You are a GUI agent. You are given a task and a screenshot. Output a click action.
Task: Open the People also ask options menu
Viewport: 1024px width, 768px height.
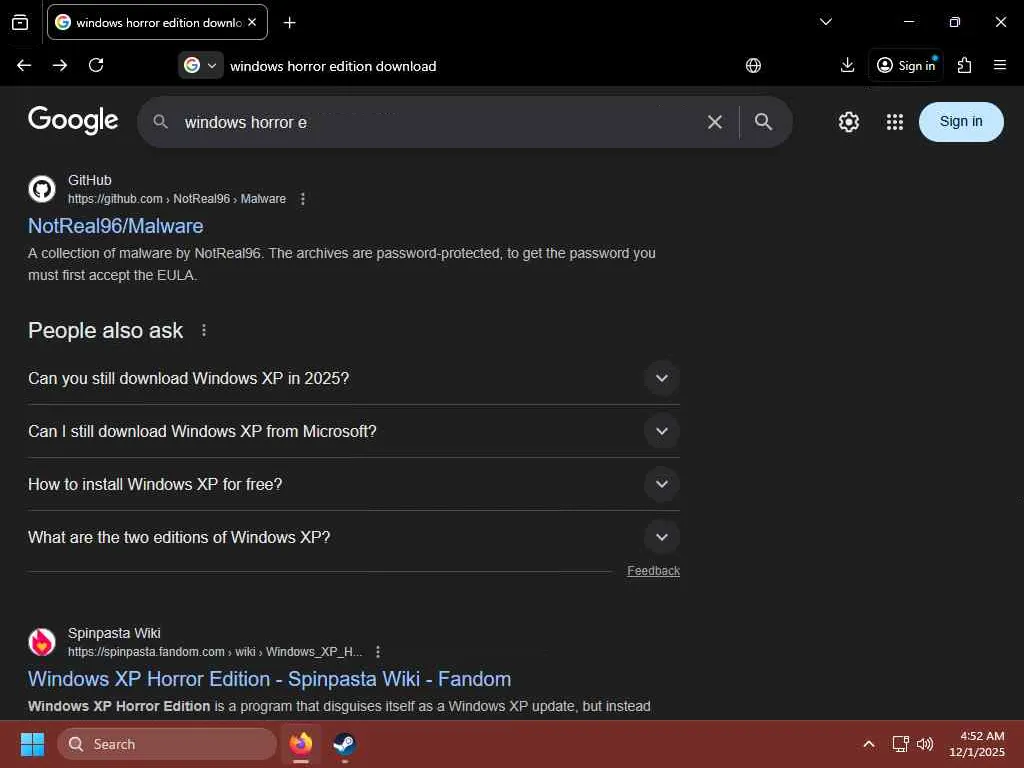tap(204, 330)
